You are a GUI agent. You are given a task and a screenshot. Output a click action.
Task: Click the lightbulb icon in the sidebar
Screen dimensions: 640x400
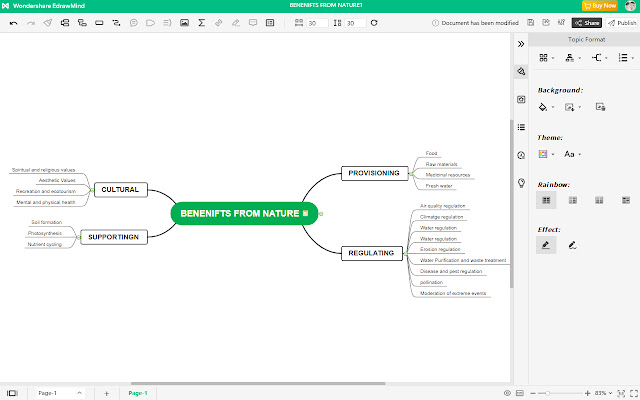coord(521,183)
